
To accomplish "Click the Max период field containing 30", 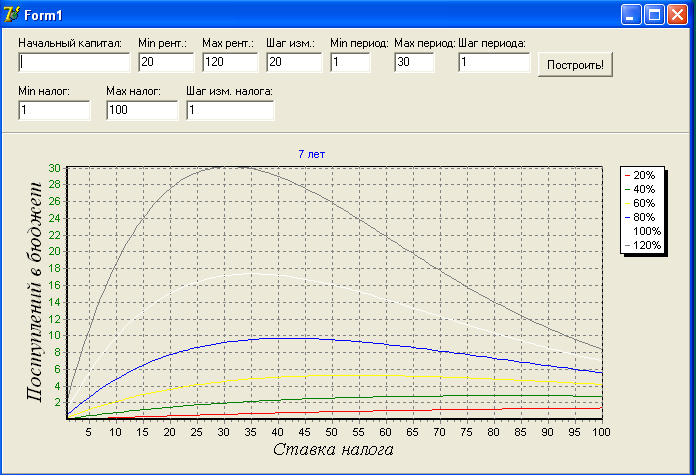I will tap(414, 62).
